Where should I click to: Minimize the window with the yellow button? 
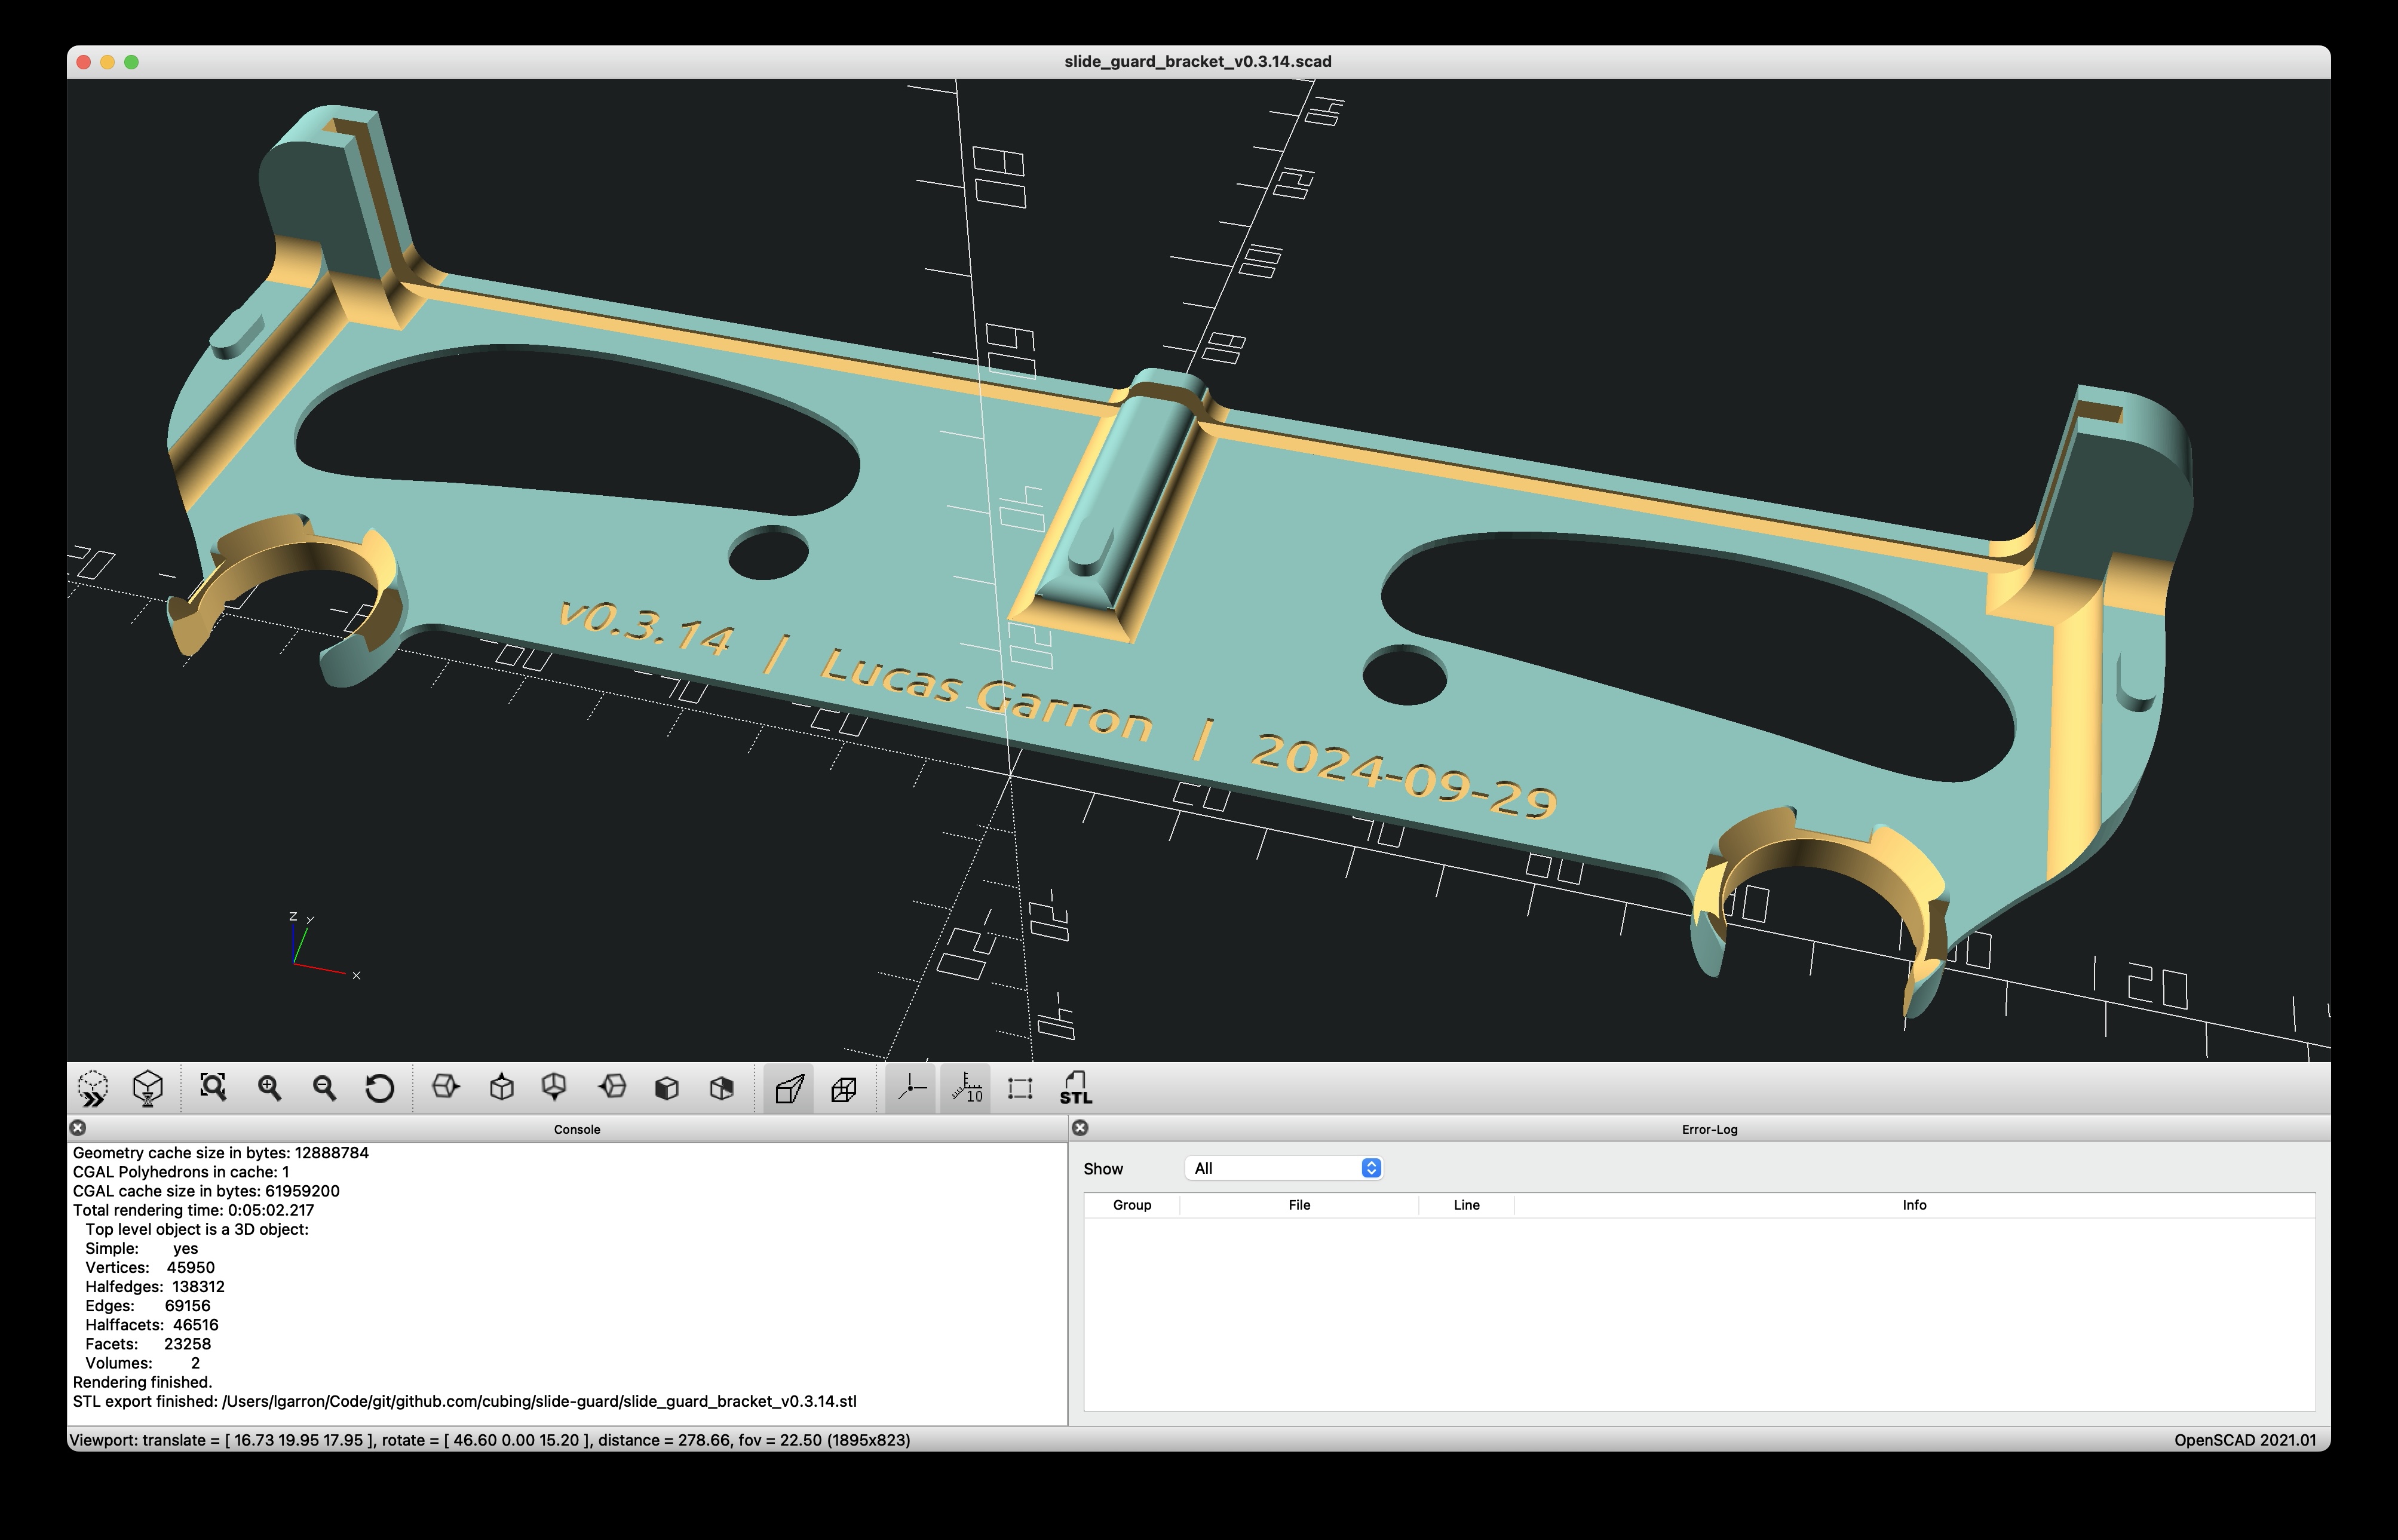pos(108,62)
